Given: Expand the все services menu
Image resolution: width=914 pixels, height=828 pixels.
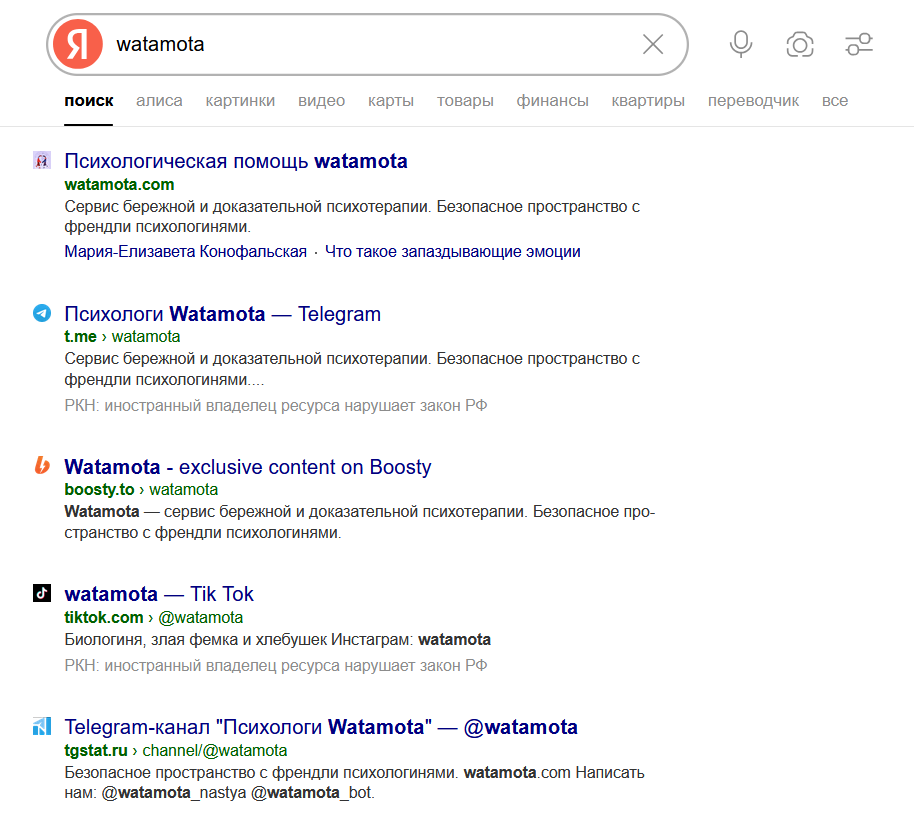Looking at the screenshot, I should tap(834, 101).
